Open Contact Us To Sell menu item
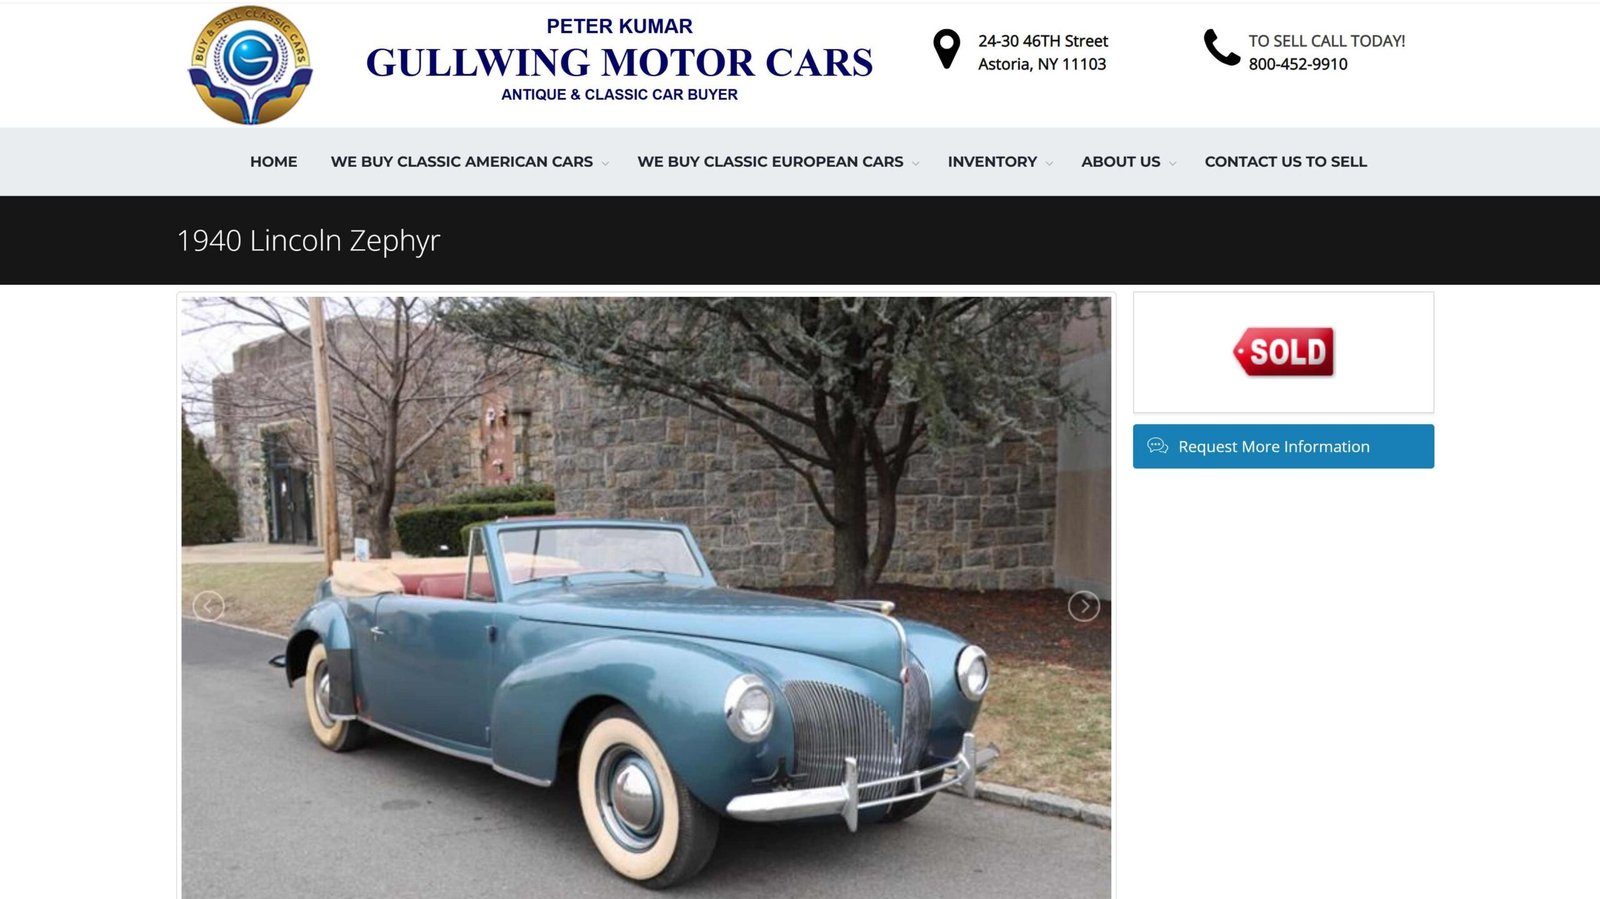The image size is (1600, 899). pos(1285,161)
